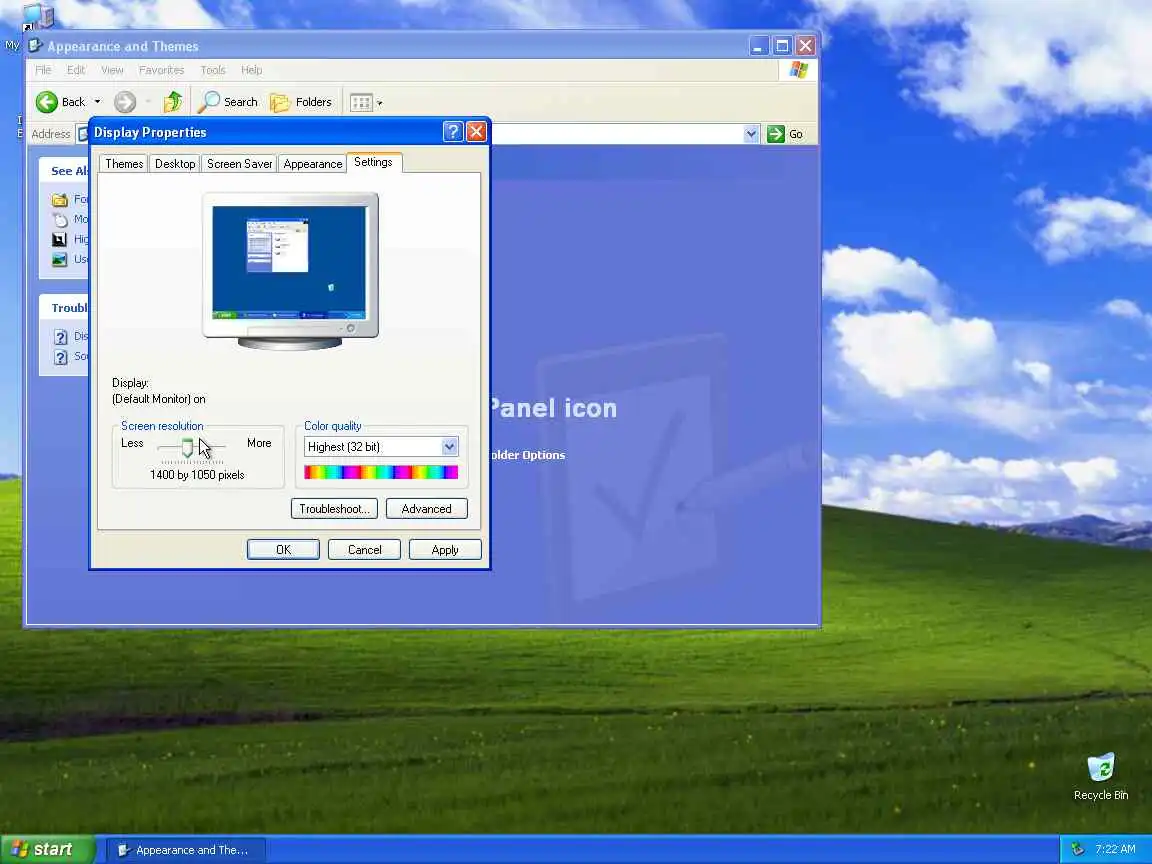
Task: Click second help icon under Troubleshooters
Action: (x=61, y=357)
